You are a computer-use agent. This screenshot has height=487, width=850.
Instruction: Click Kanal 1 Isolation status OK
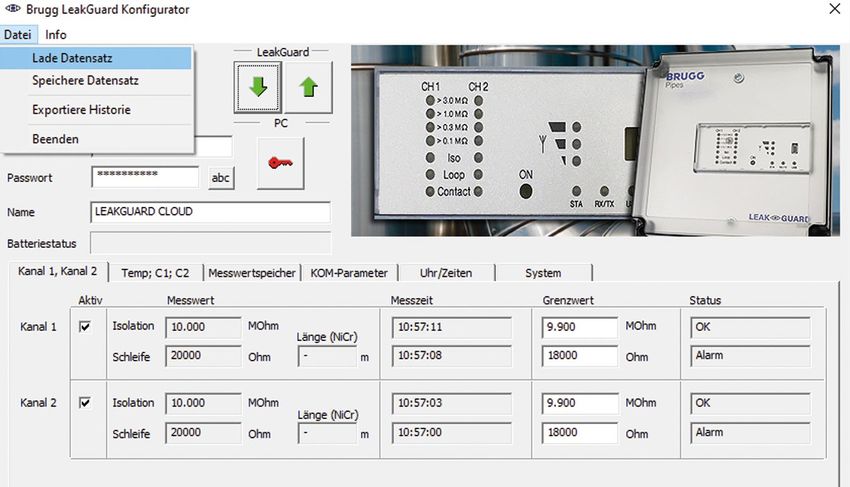click(750, 327)
